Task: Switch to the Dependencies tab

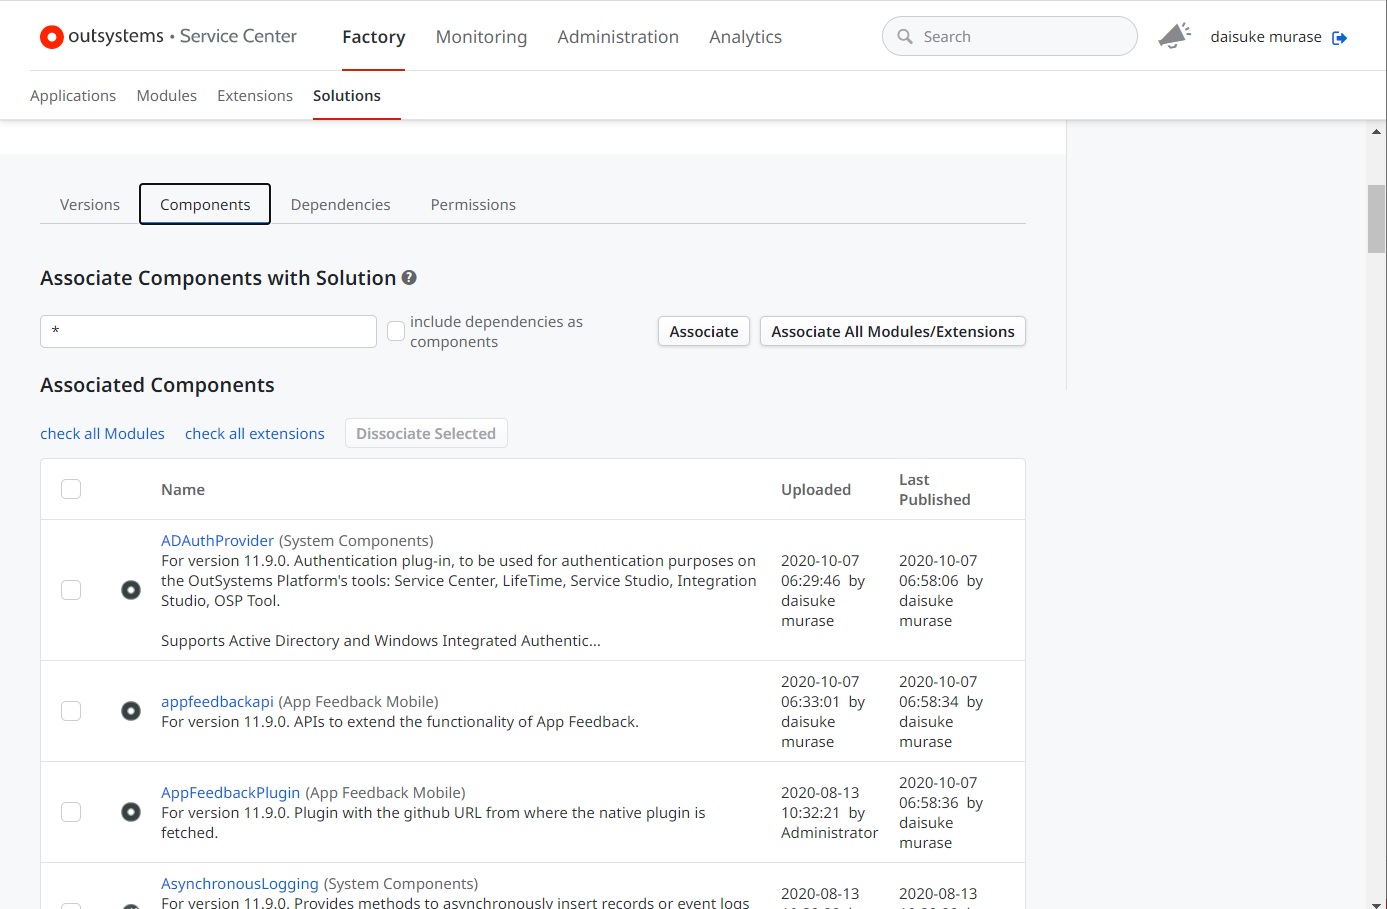Action: coord(340,204)
